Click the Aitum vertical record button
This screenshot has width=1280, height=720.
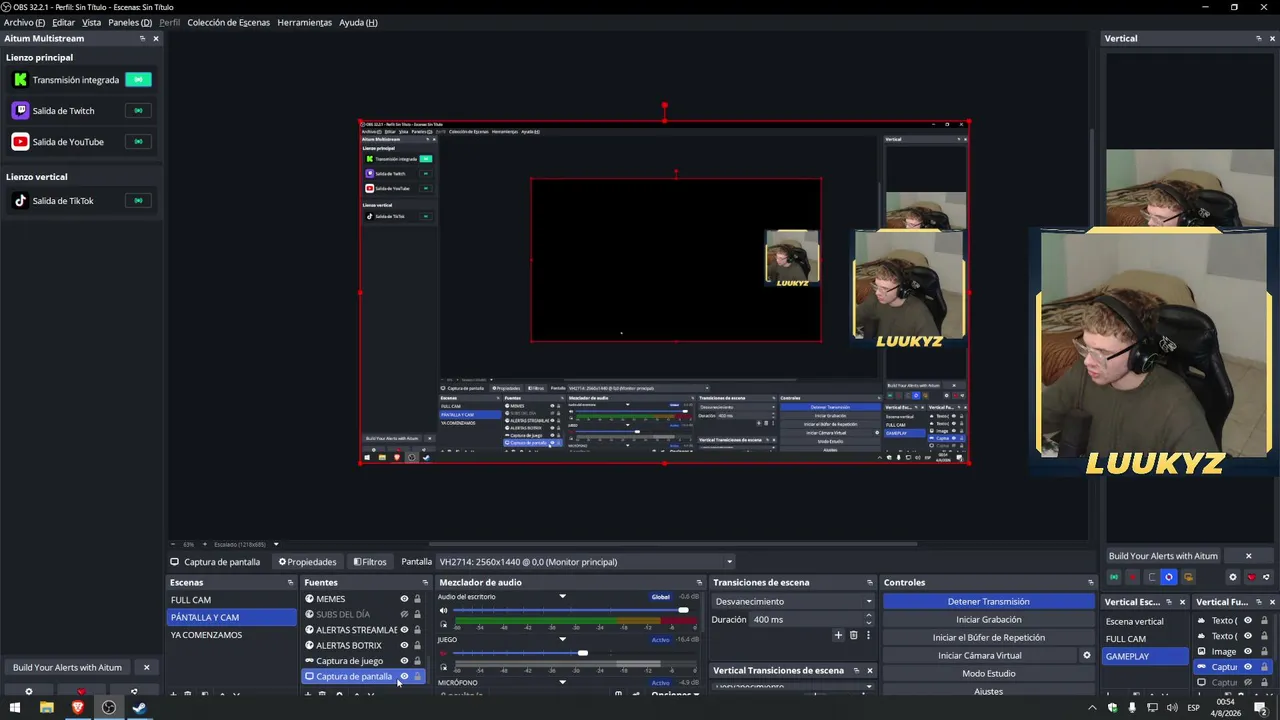coord(1132,577)
